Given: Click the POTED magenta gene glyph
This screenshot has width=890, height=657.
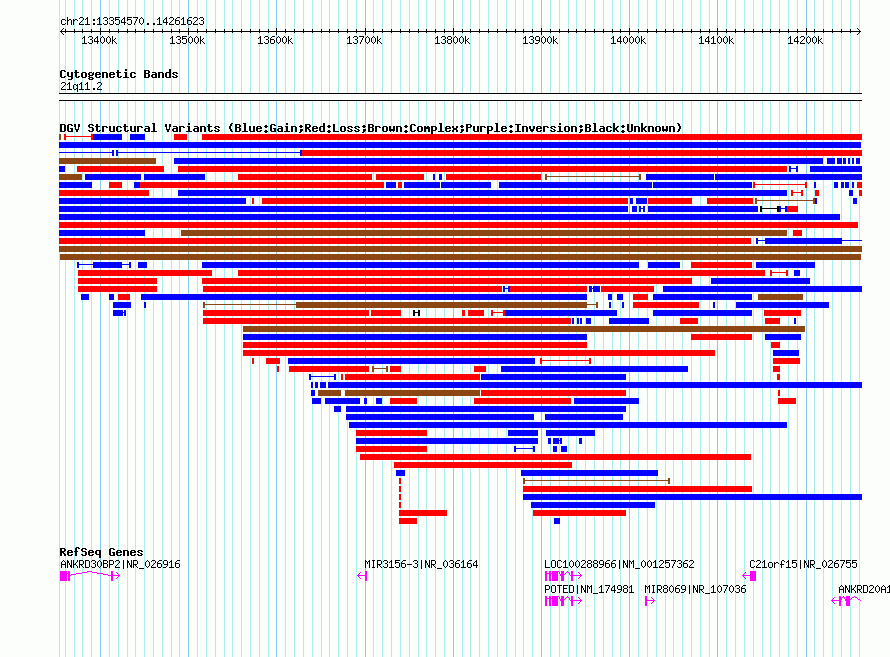Looking at the screenshot, I should pyautogui.click(x=563, y=601).
